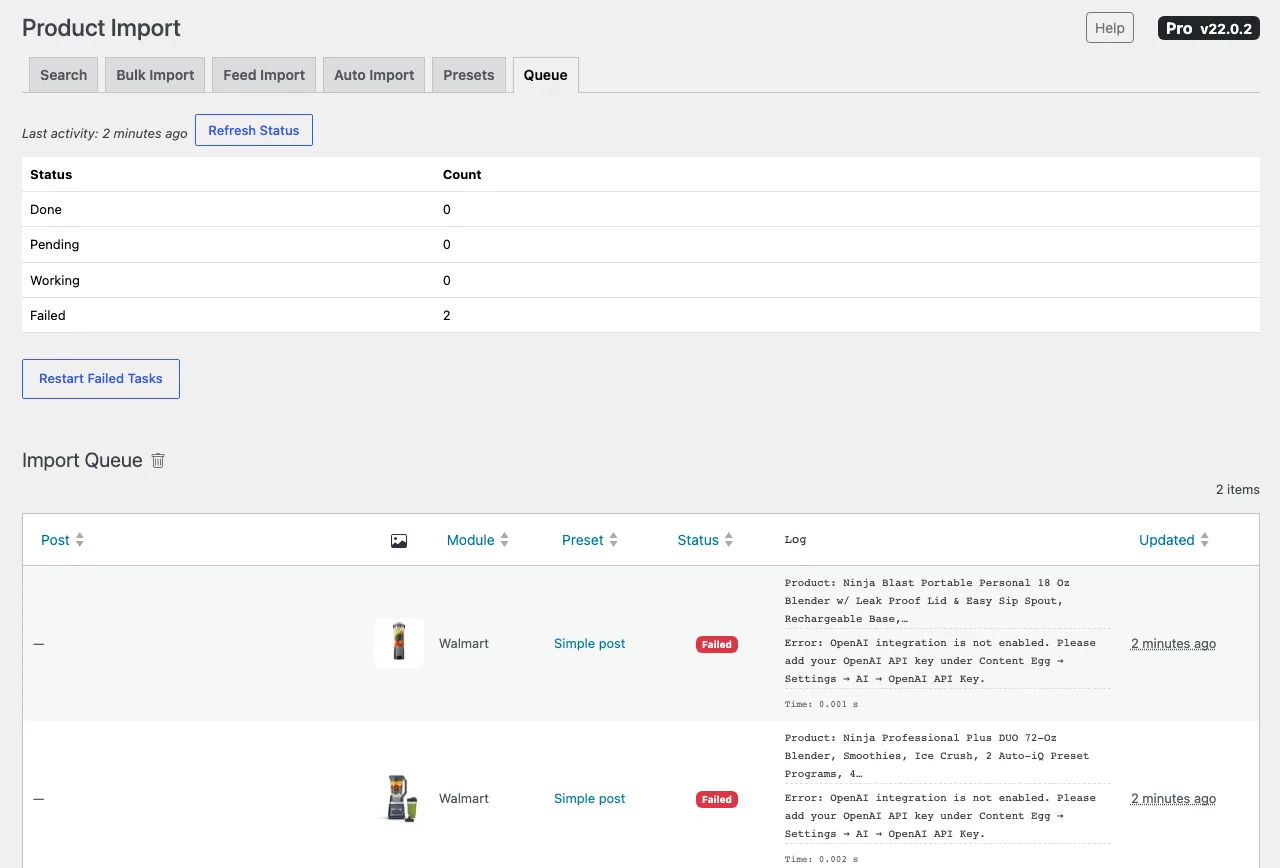This screenshot has width=1280, height=868.
Task: Click the Ninja Blast product log text
Action: (x=927, y=601)
